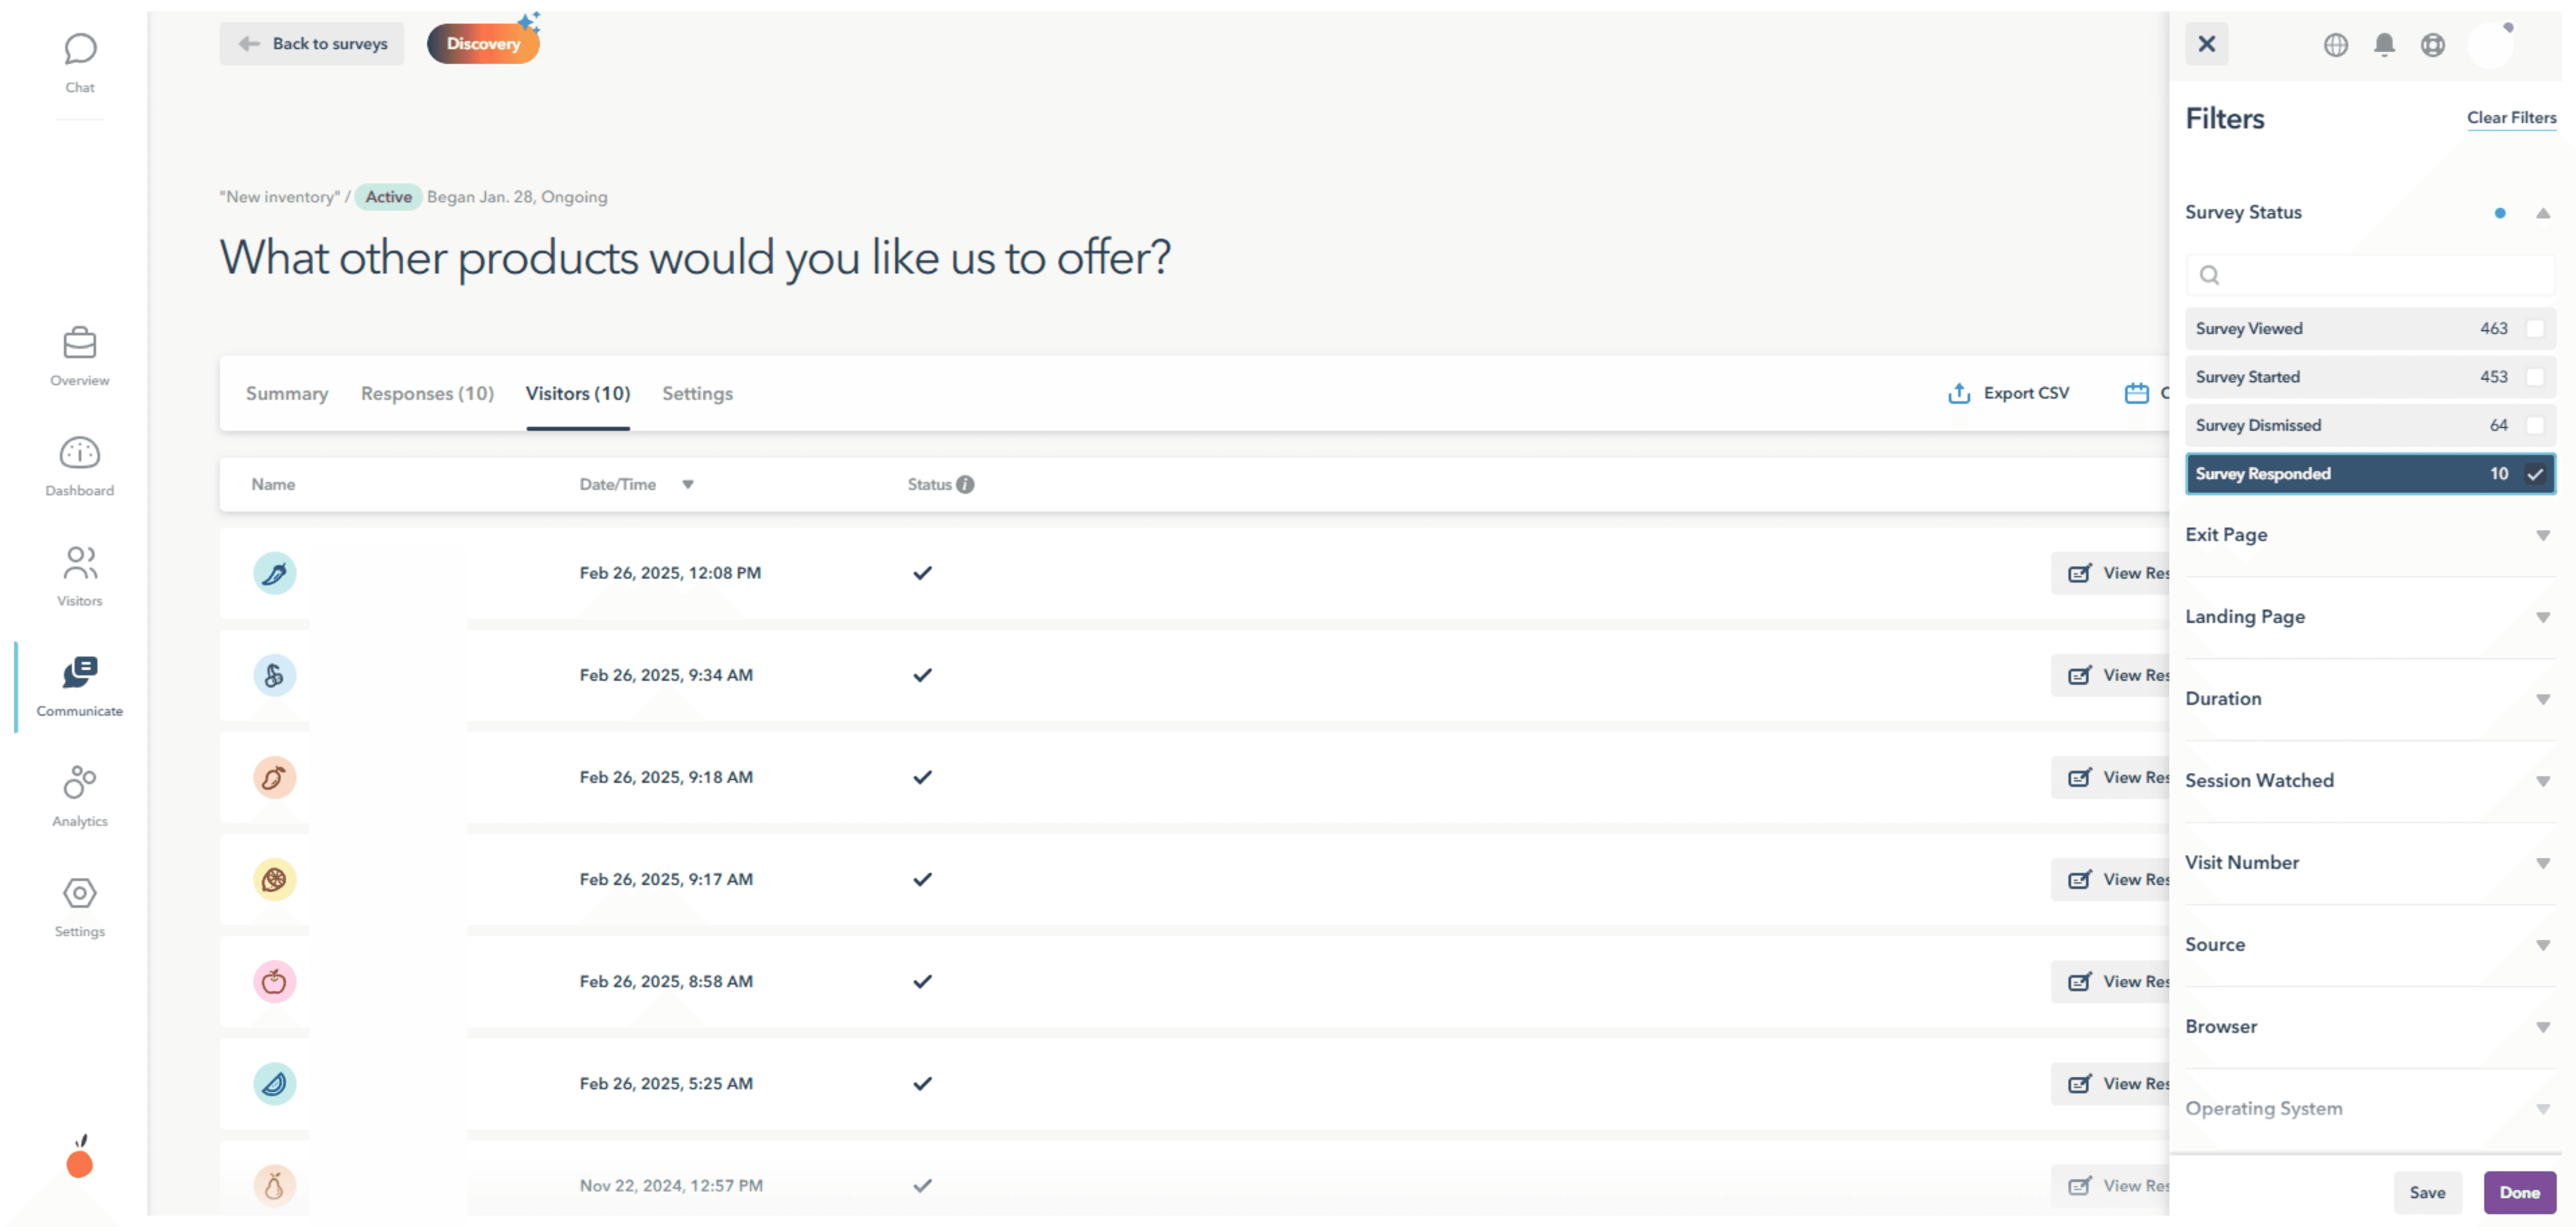
Task: Click visitor avatar for 8:58 AM row
Action: click(274, 981)
